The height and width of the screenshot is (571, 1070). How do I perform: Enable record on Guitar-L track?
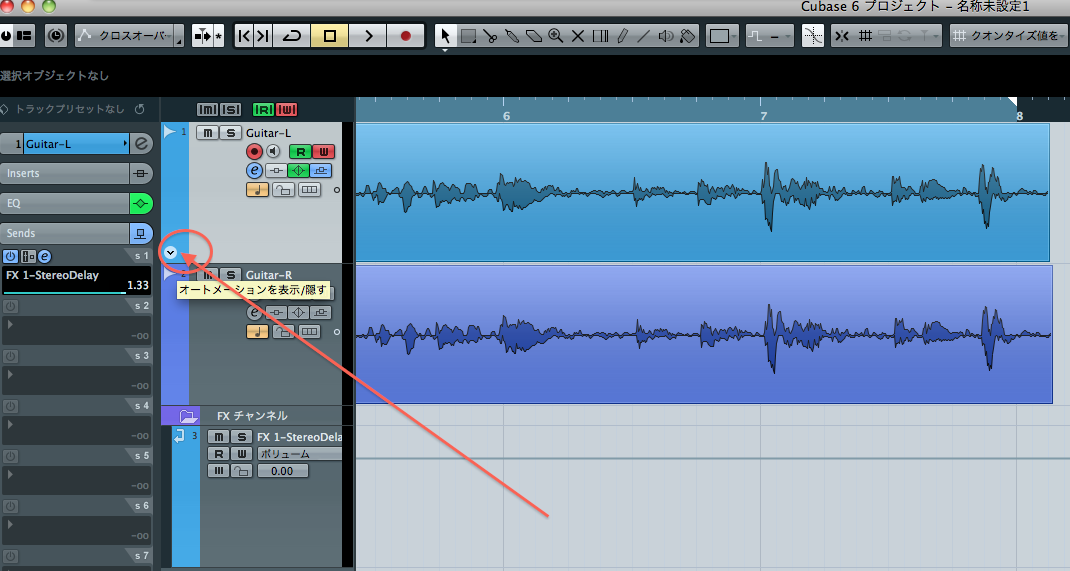click(x=254, y=152)
